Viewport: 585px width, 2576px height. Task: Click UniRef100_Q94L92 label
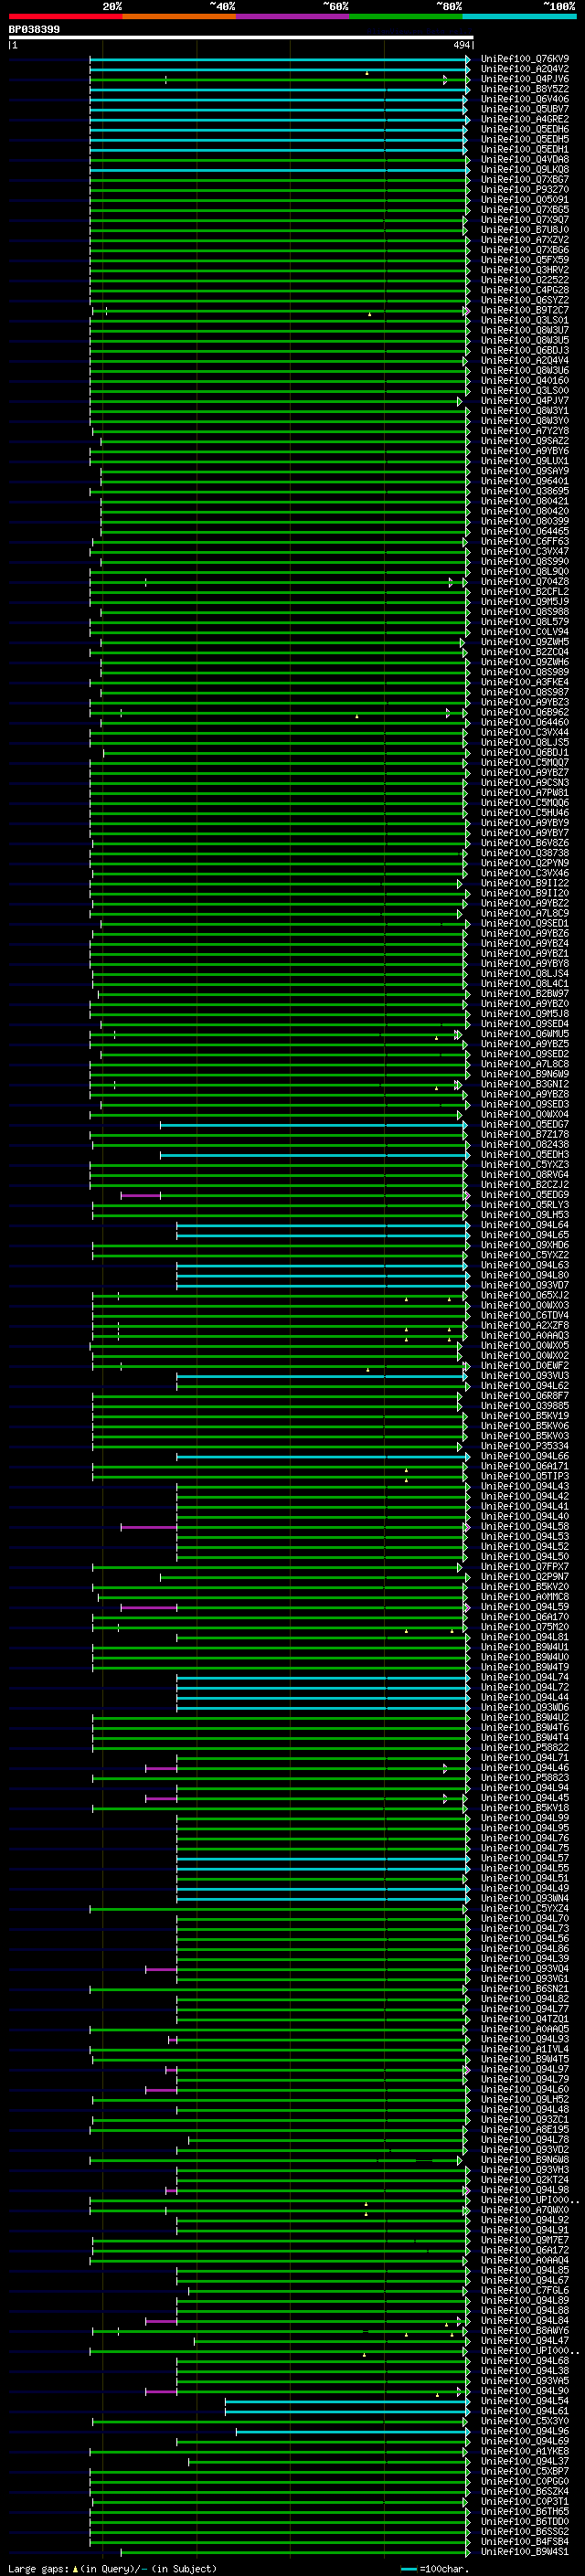(525, 2220)
